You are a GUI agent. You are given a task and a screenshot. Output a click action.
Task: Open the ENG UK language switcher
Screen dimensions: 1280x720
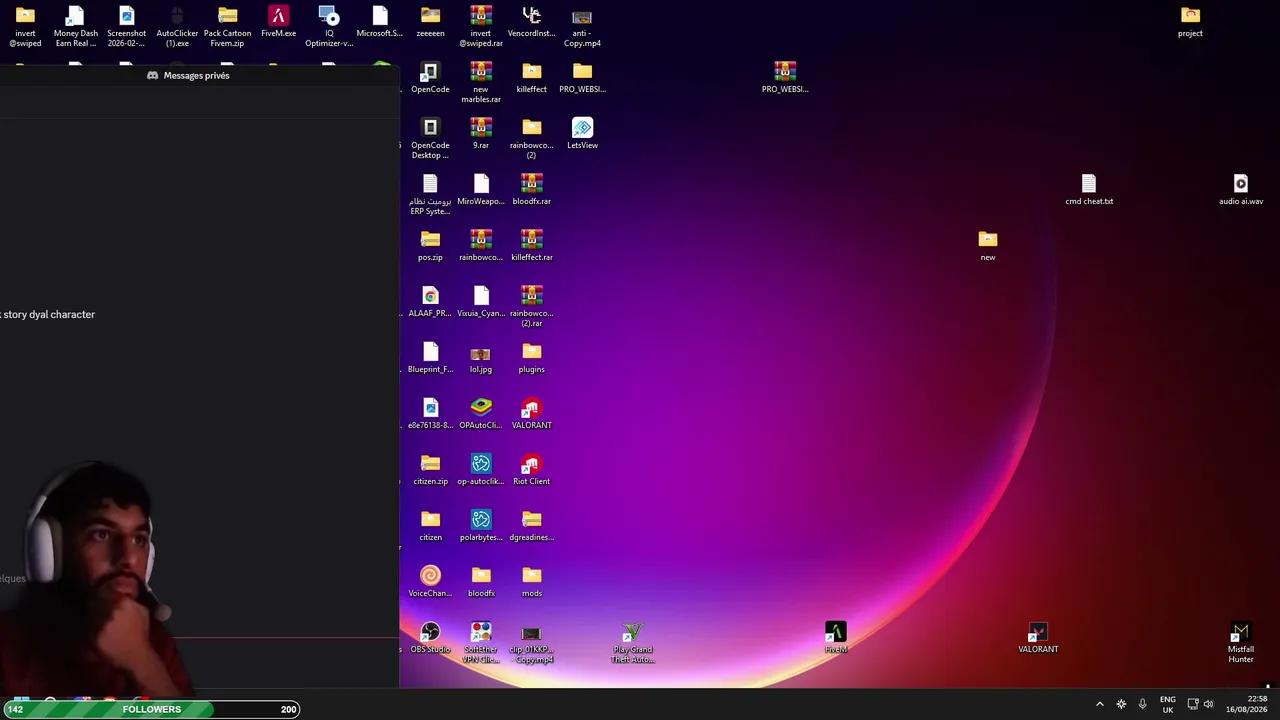click(1167, 704)
